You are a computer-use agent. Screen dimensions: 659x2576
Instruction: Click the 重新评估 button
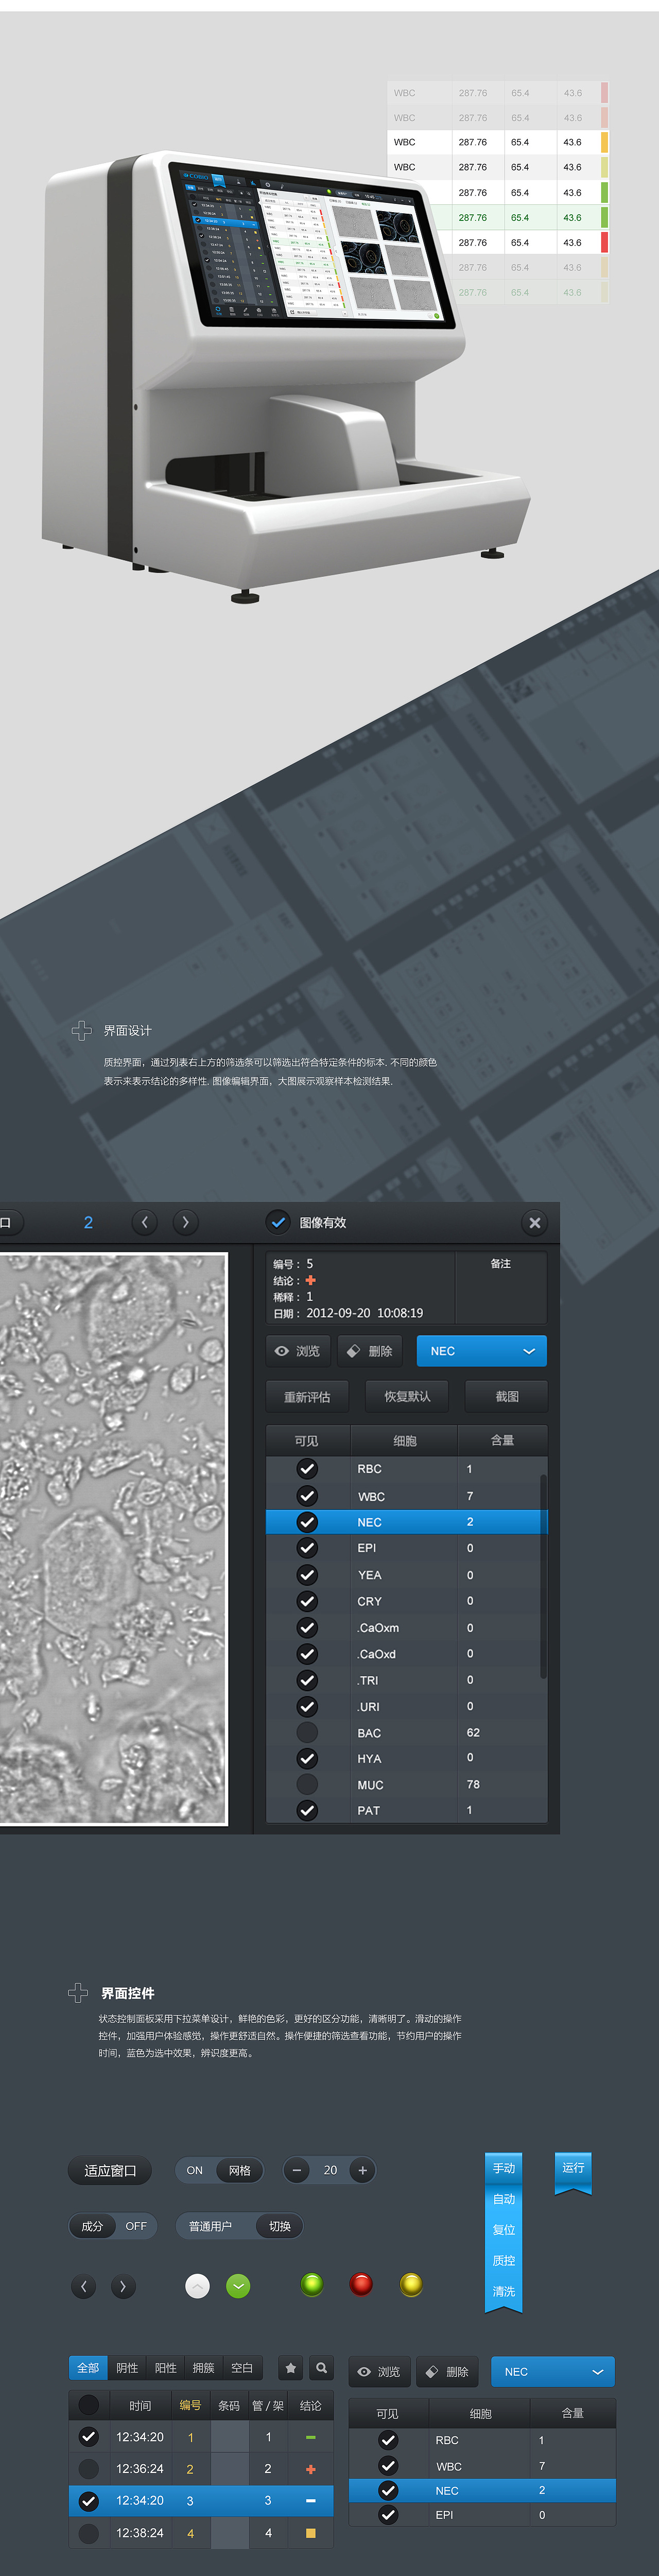pyautogui.click(x=307, y=1397)
